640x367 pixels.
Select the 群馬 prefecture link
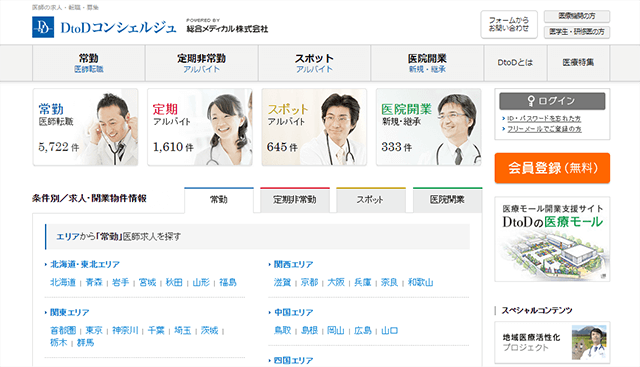coord(85,343)
